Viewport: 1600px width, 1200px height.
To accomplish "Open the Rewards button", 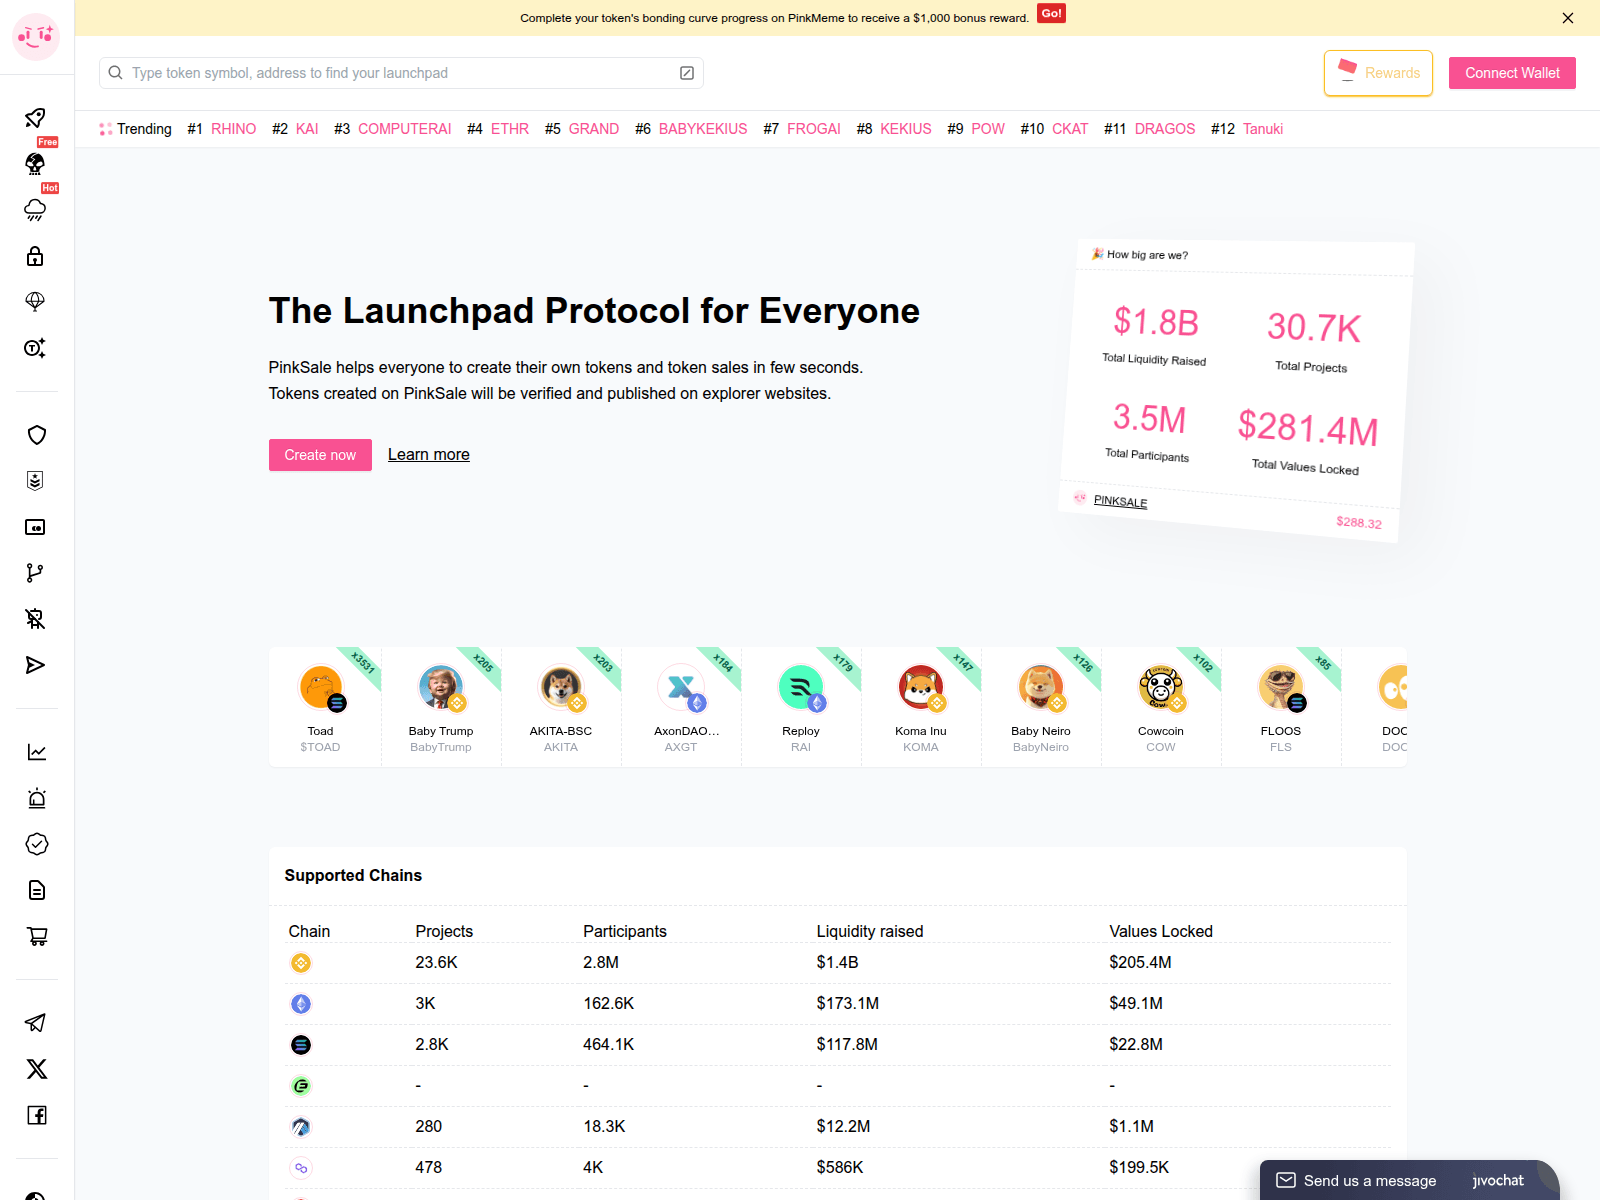I will point(1378,73).
